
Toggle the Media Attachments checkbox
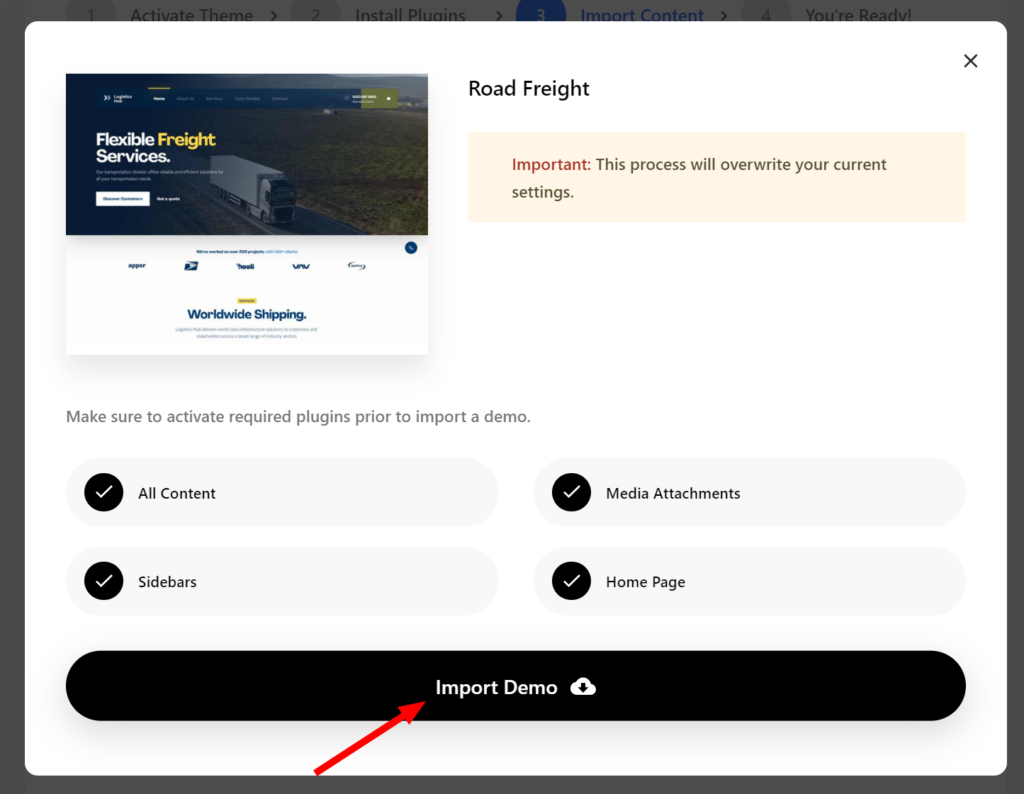pyautogui.click(x=571, y=492)
